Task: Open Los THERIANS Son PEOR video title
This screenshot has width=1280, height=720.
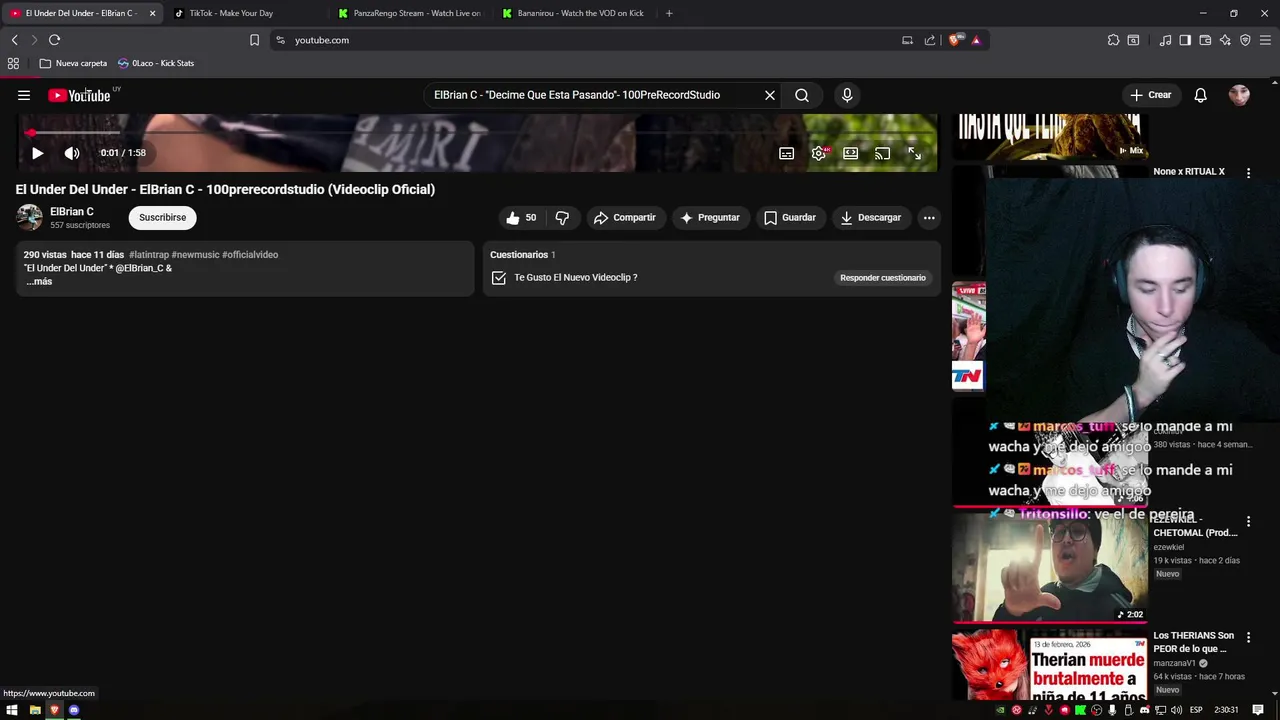Action: (x=1194, y=642)
